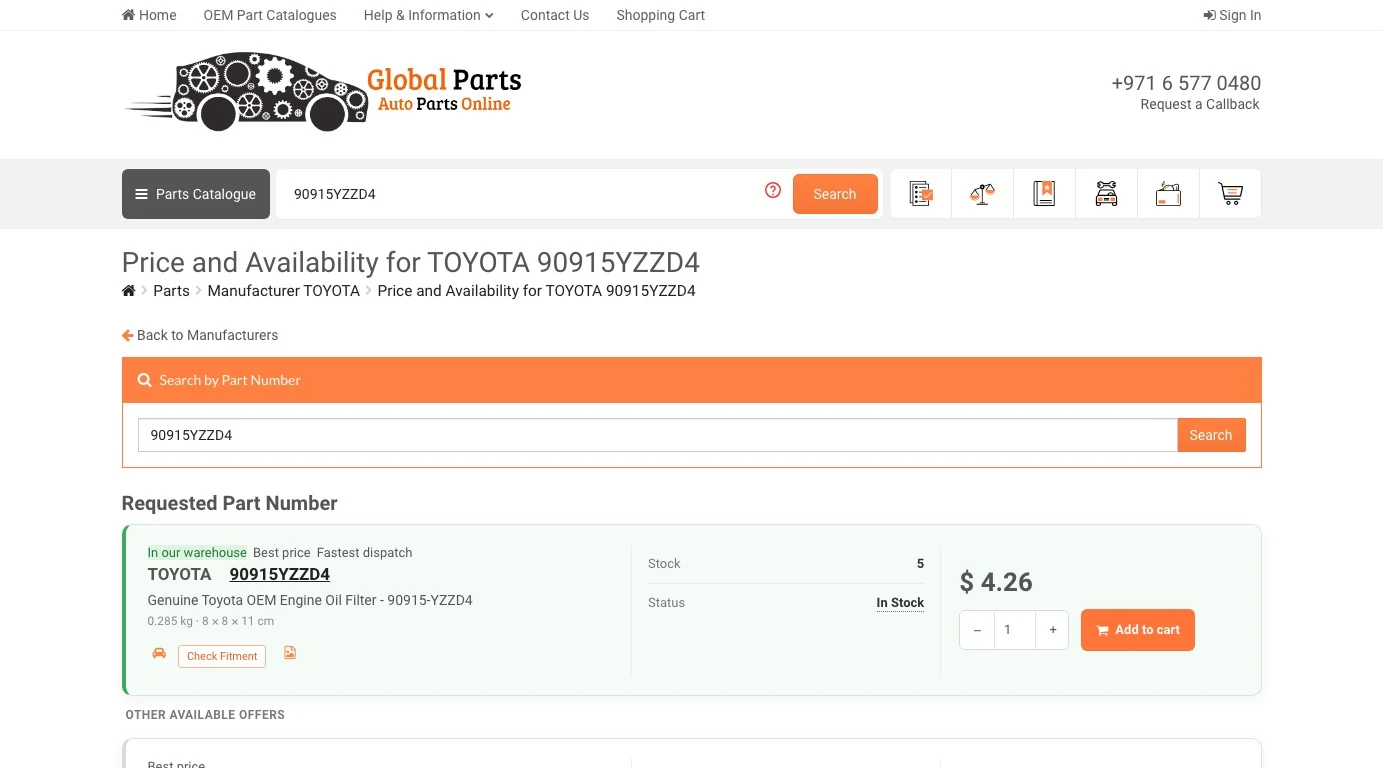Screen dimensions: 1383x768
Task: Increase quantity with plus button
Action: 1052,630
